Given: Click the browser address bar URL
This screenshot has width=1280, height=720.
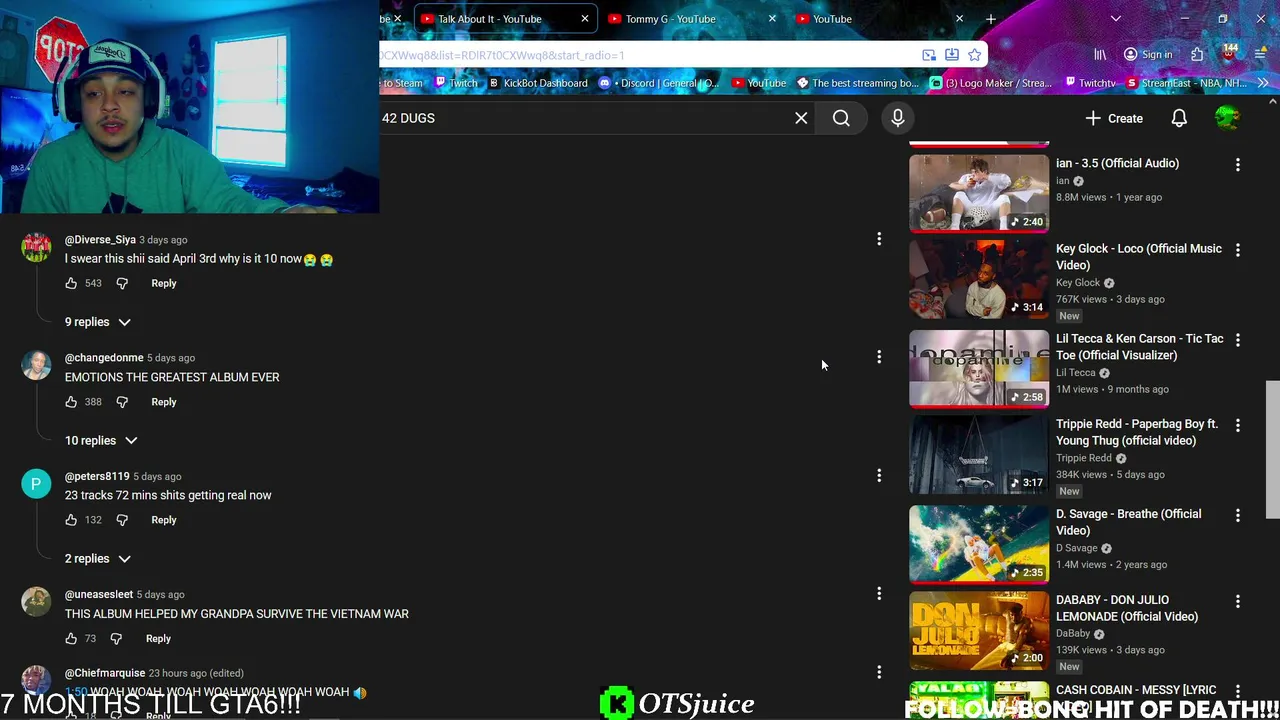Looking at the screenshot, I should 502,55.
